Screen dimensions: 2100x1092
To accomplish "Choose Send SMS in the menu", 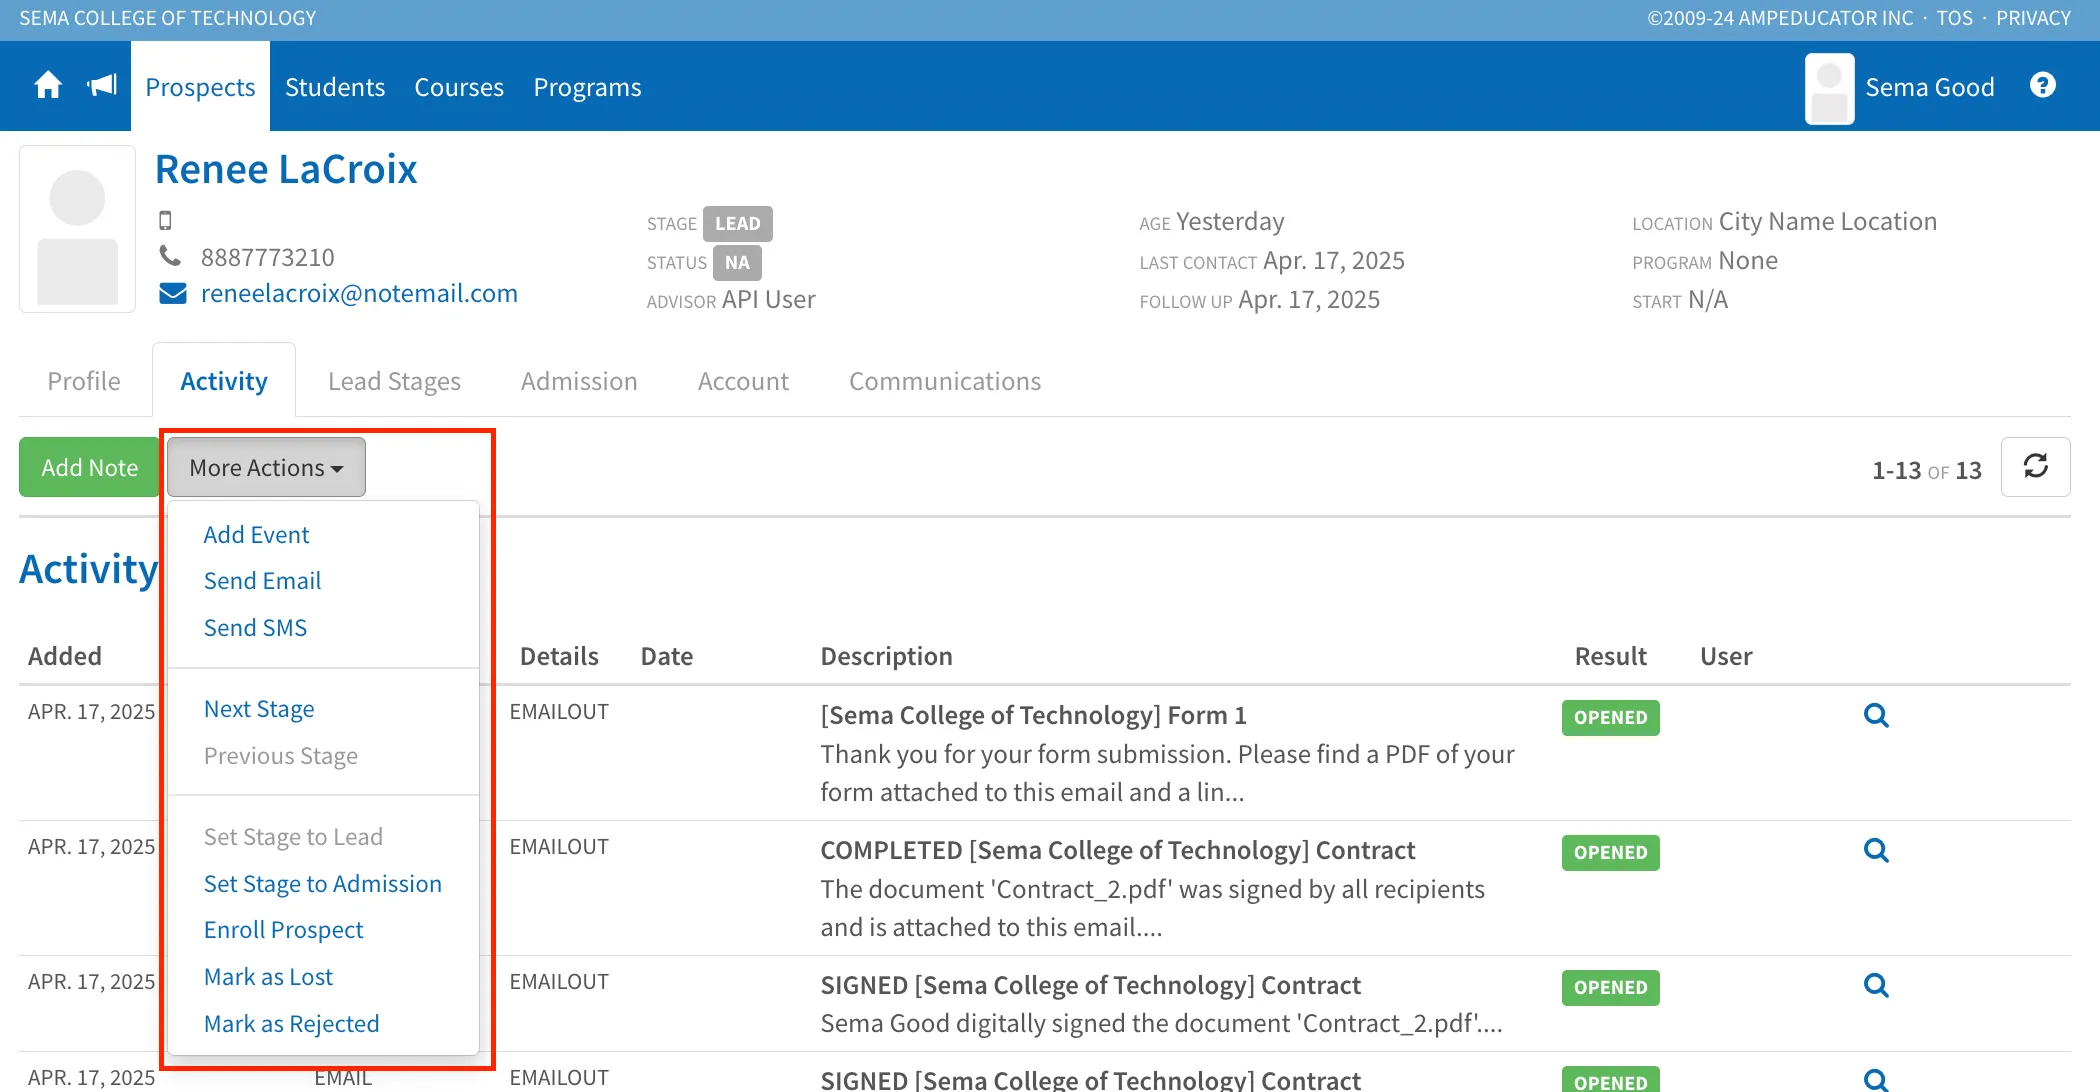I will click(x=255, y=628).
